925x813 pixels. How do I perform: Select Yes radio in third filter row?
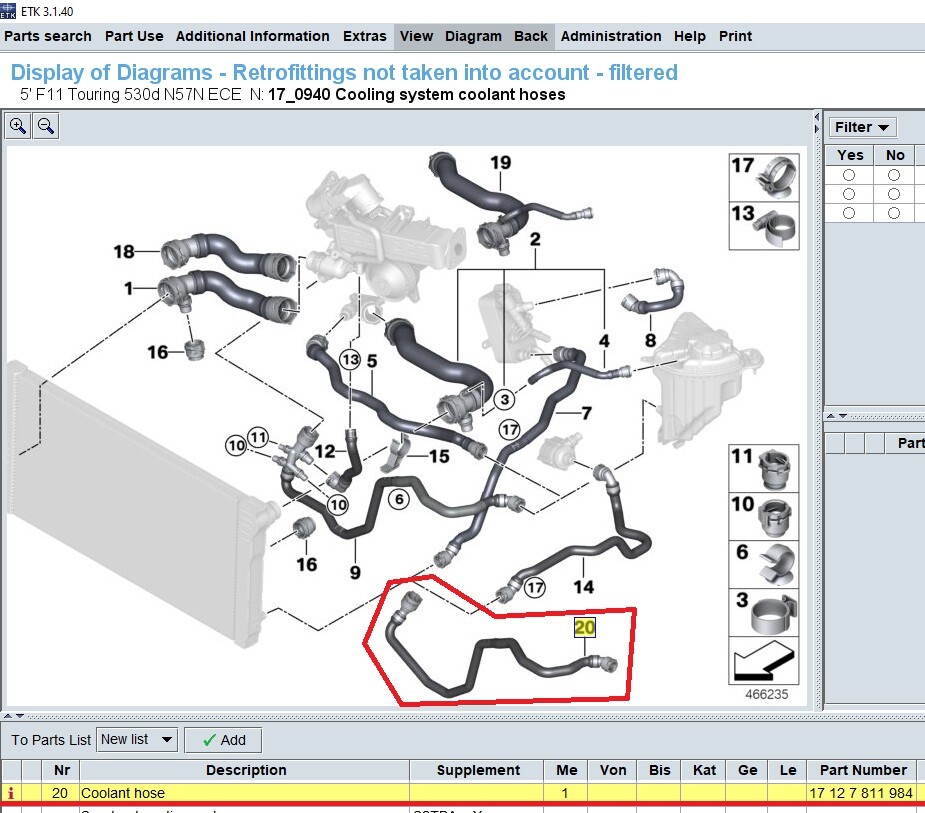(x=849, y=213)
